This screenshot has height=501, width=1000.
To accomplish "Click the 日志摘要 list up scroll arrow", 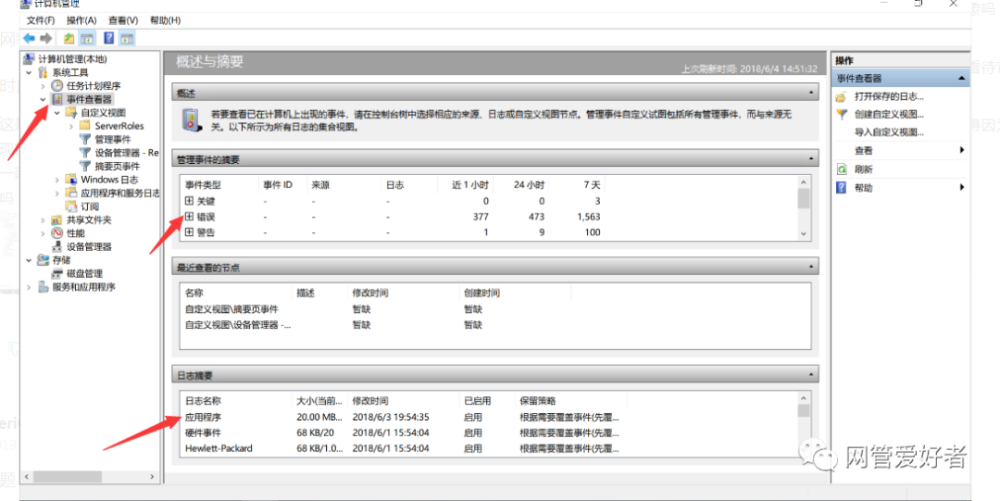I will pos(804,398).
